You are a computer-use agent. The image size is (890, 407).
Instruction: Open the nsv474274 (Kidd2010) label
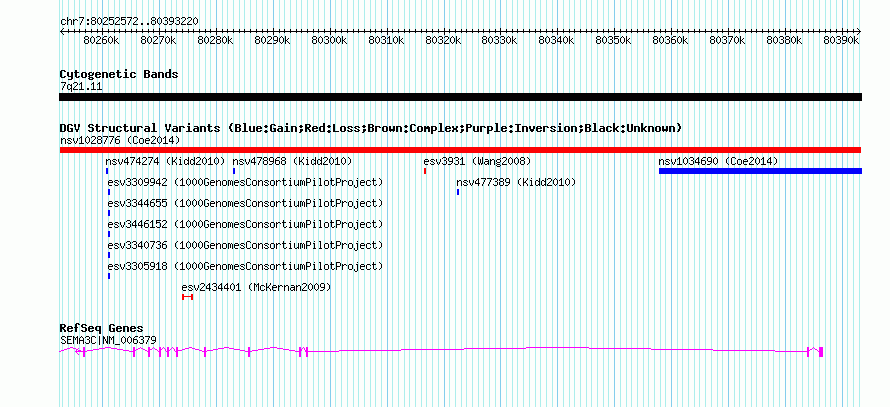[165, 161]
